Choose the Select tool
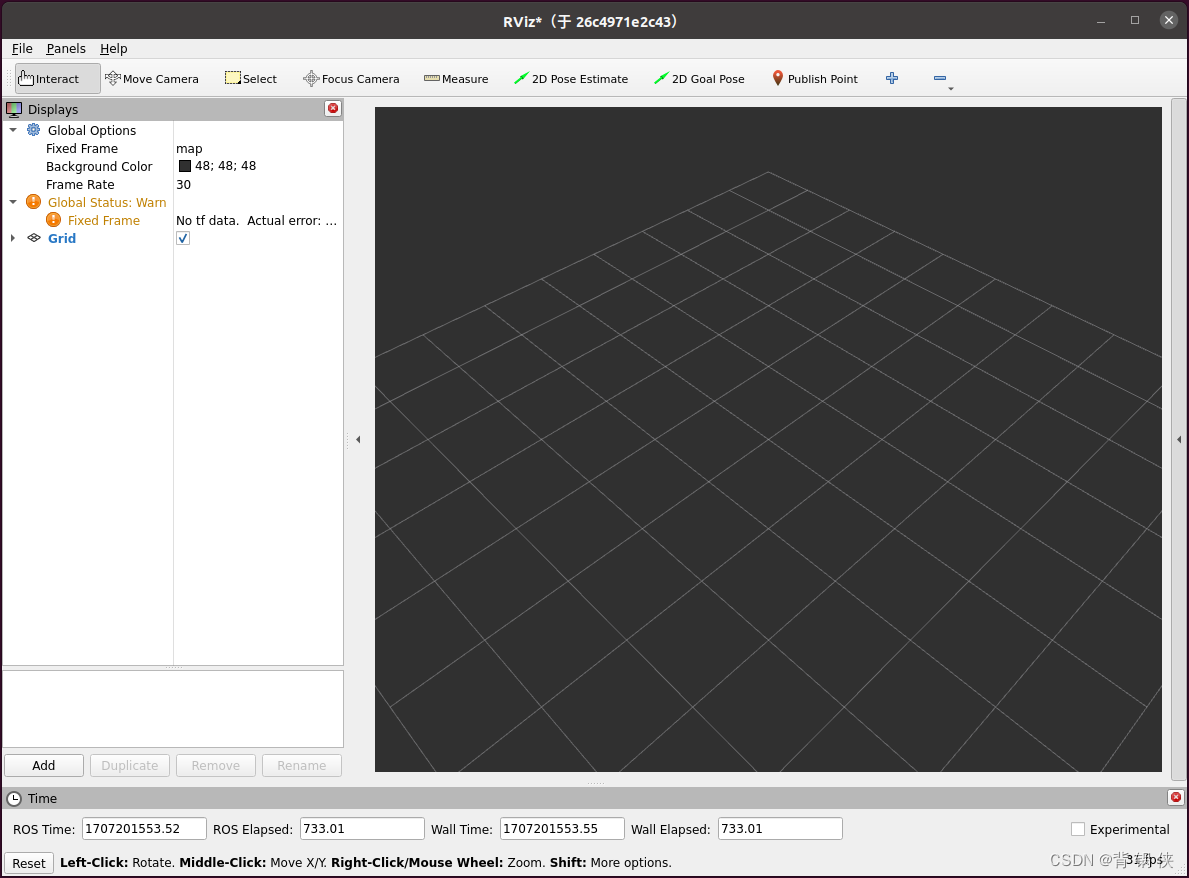This screenshot has height=878, width=1189. click(250, 79)
